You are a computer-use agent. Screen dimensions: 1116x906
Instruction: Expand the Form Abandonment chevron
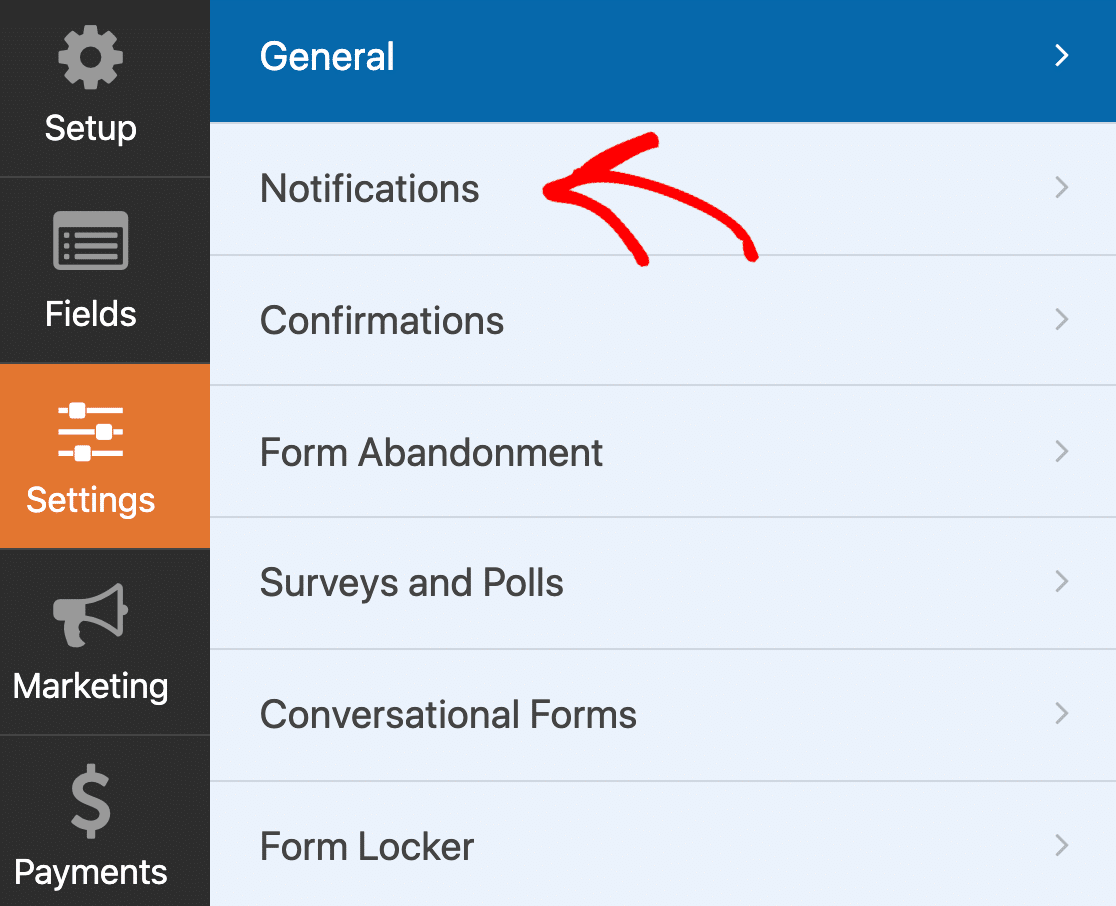click(1062, 452)
